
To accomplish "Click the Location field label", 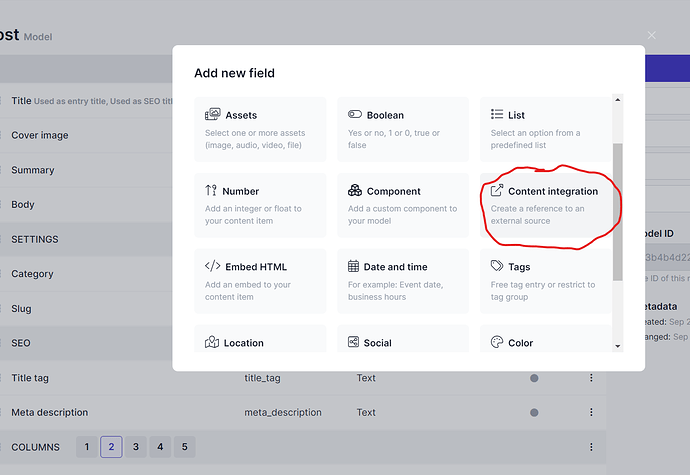I will (x=243, y=342).
